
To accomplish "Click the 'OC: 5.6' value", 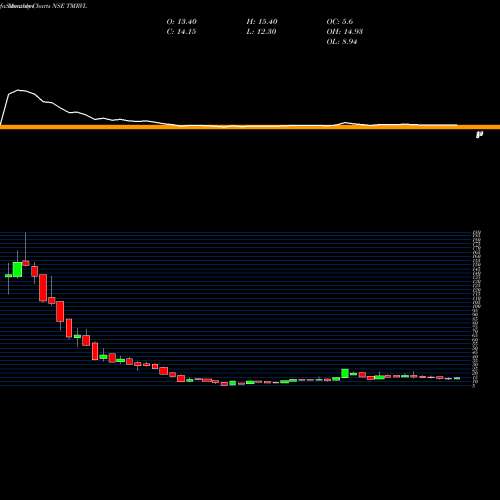I will (340, 22).
